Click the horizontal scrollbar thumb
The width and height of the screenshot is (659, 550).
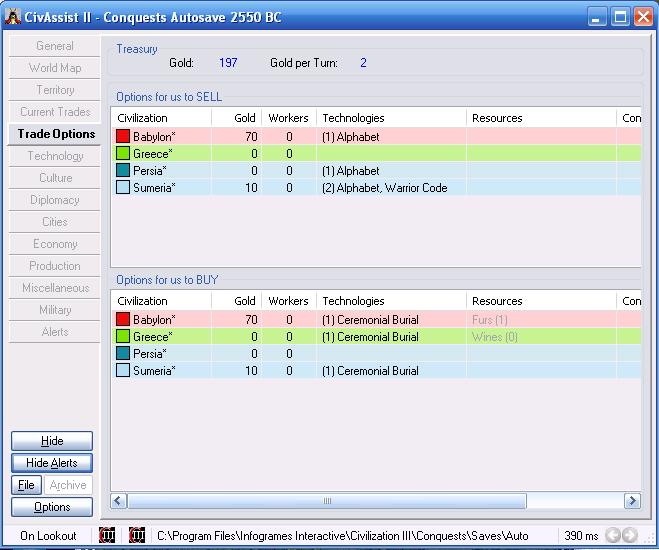(327, 501)
